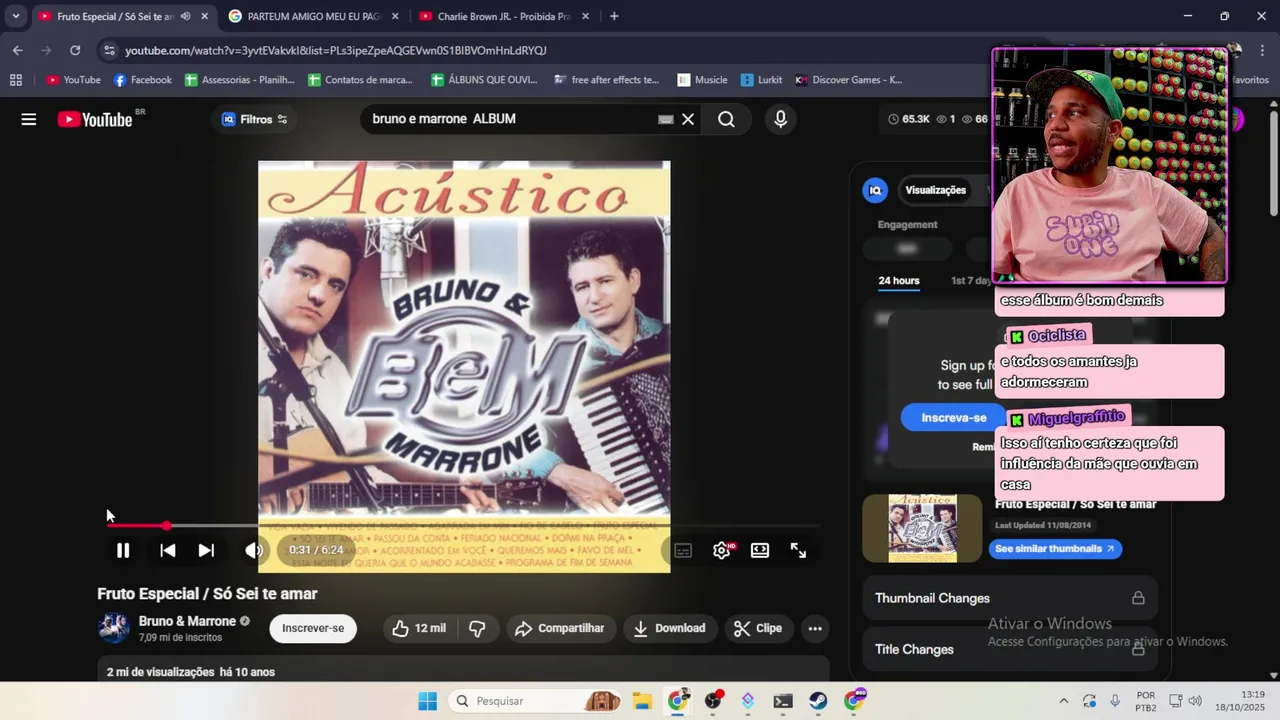Open the Assessorias - Planilh... bookmark
The height and width of the screenshot is (720, 1280).
pos(240,80)
